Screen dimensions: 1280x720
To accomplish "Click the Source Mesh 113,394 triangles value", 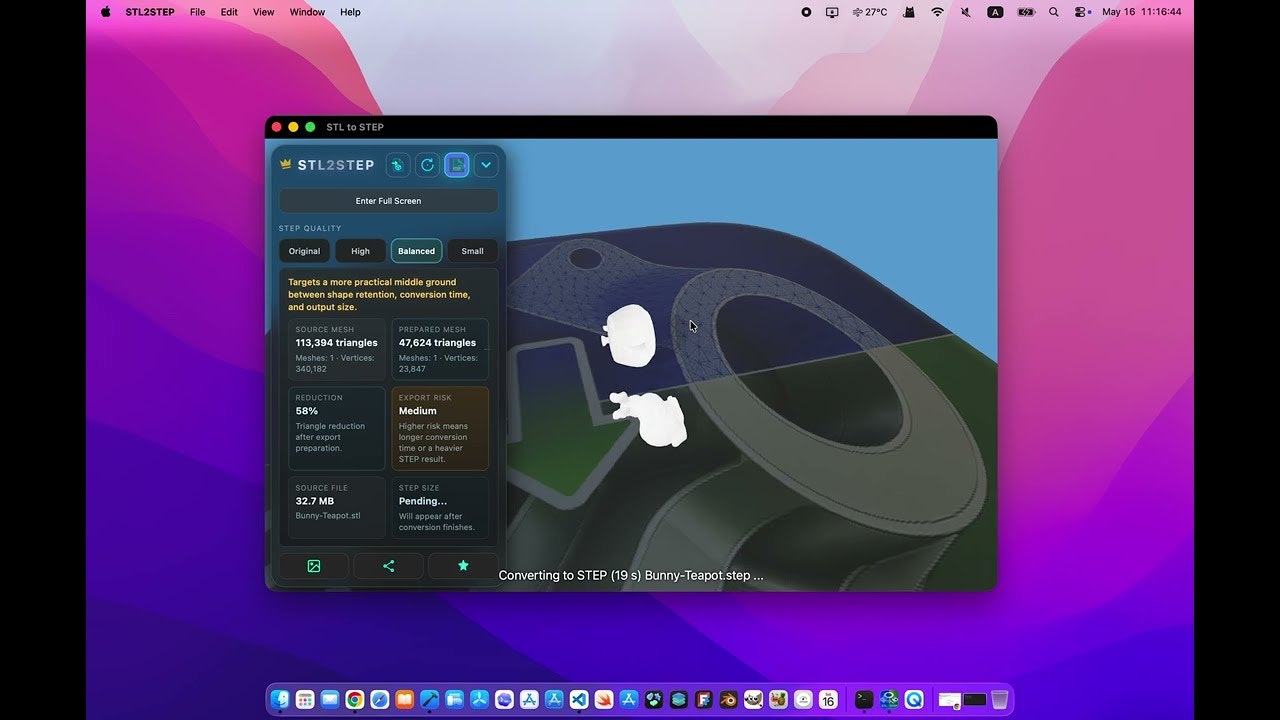I will click(x=336, y=343).
